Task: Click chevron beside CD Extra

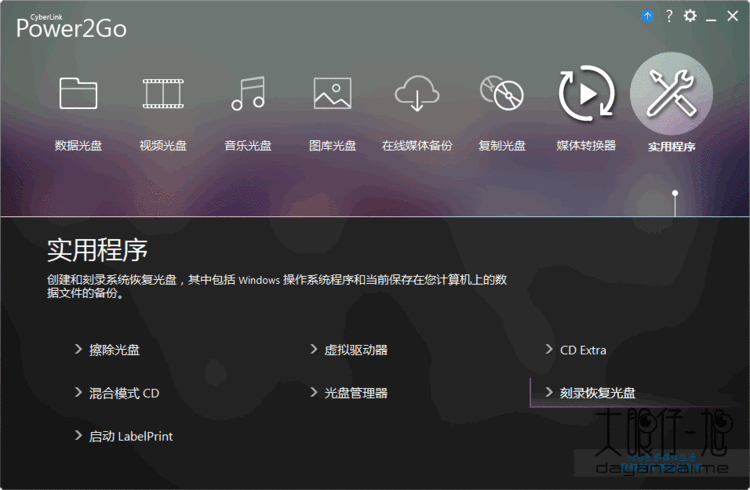Action: (x=549, y=349)
